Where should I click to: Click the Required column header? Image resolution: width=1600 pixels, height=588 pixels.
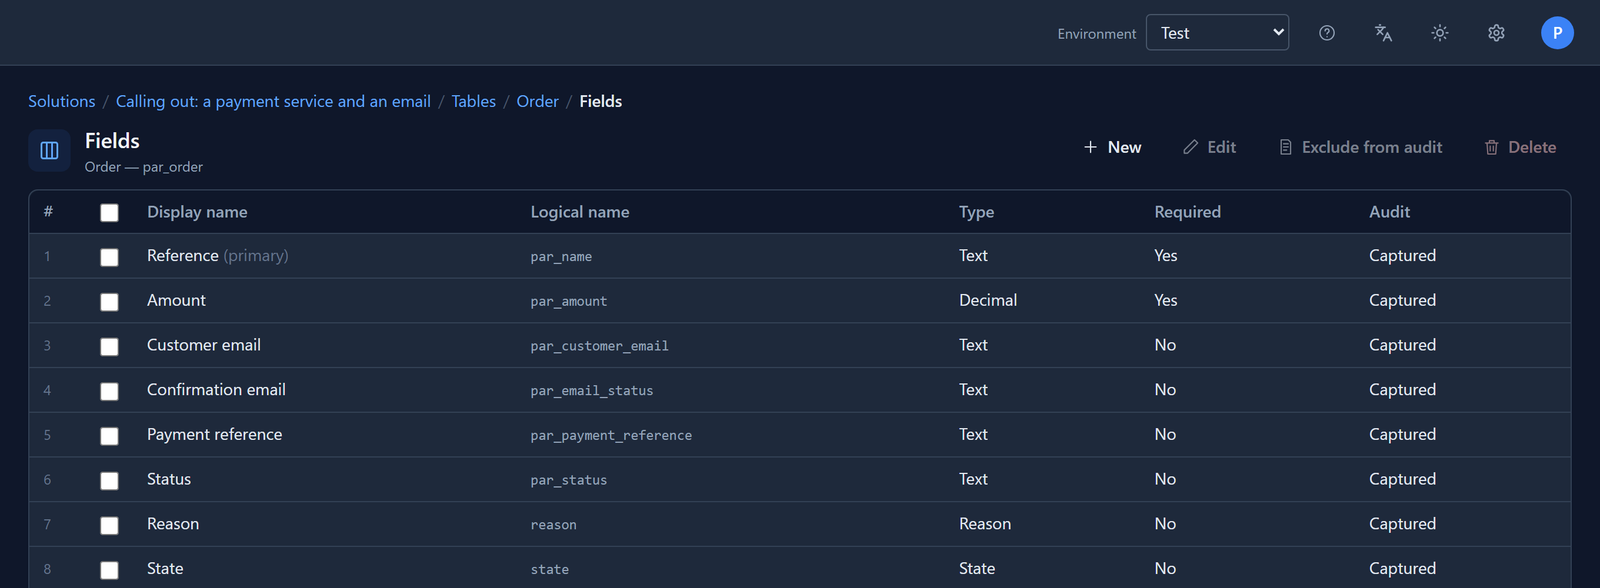click(x=1187, y=212)
